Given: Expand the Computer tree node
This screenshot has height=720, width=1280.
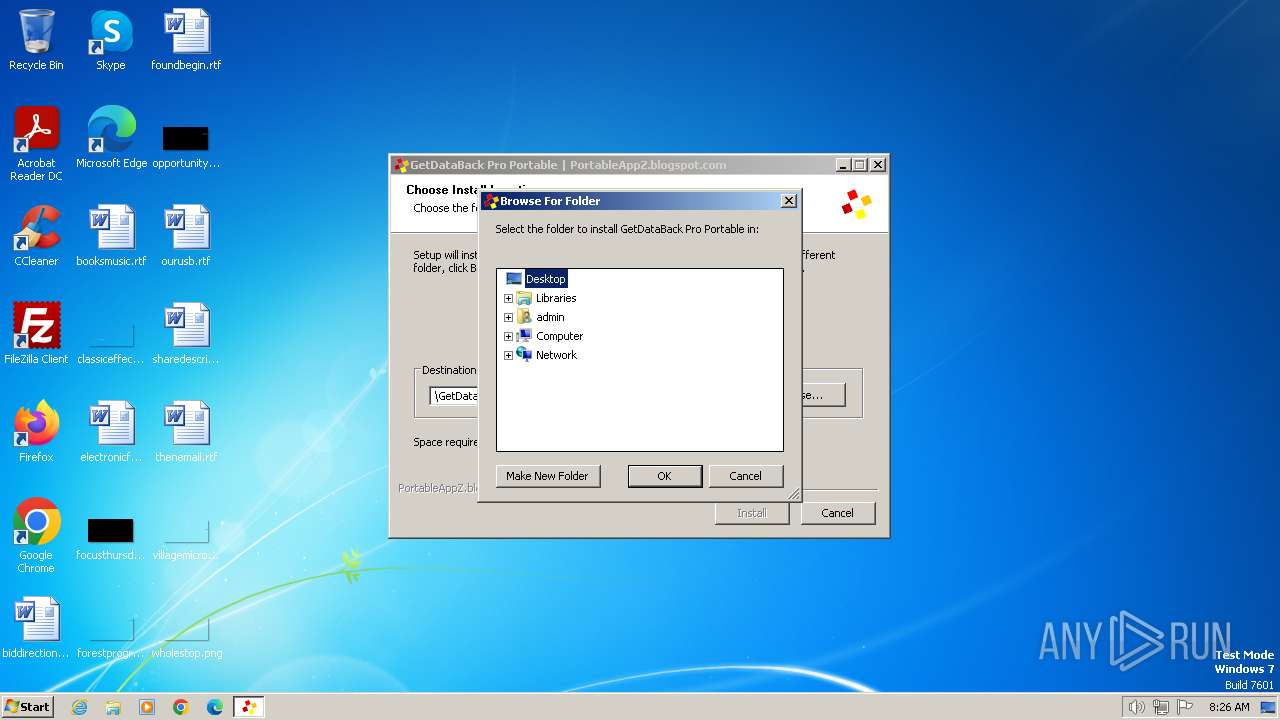Looking at the screenshot, I should [x=508, y=336].
